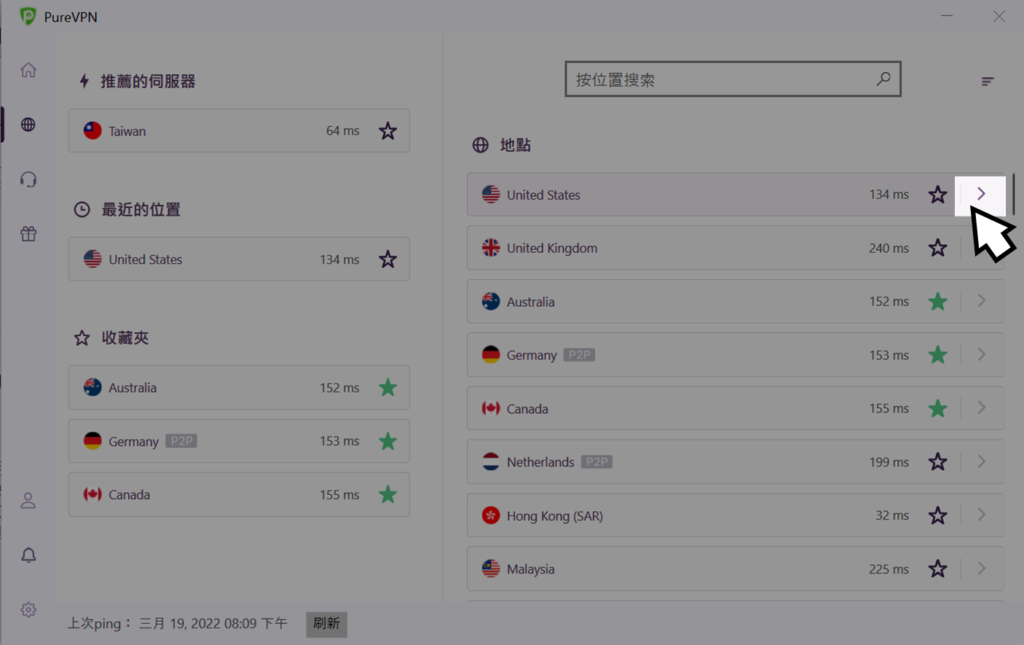The image size is (1024, 645).
Task: Select Hong Kong (SAR) in locations list
Action: click(735, 515)
